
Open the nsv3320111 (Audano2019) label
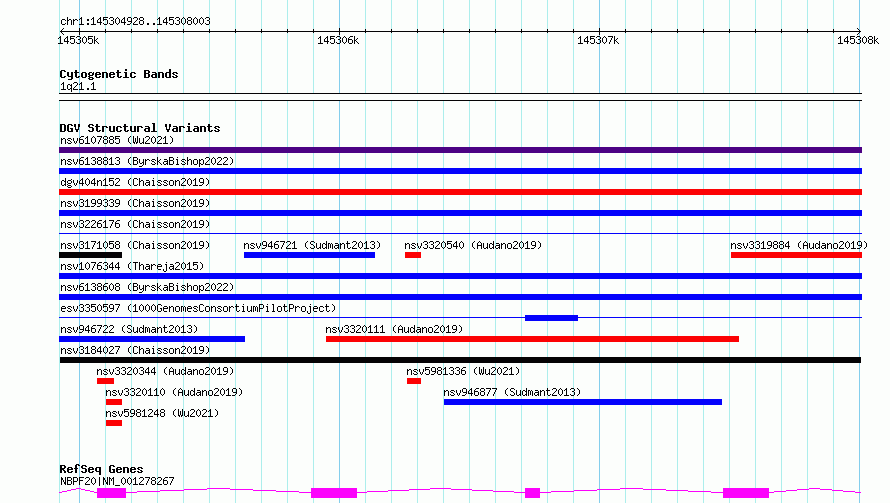pyautogui.click(x=394, y=329)
